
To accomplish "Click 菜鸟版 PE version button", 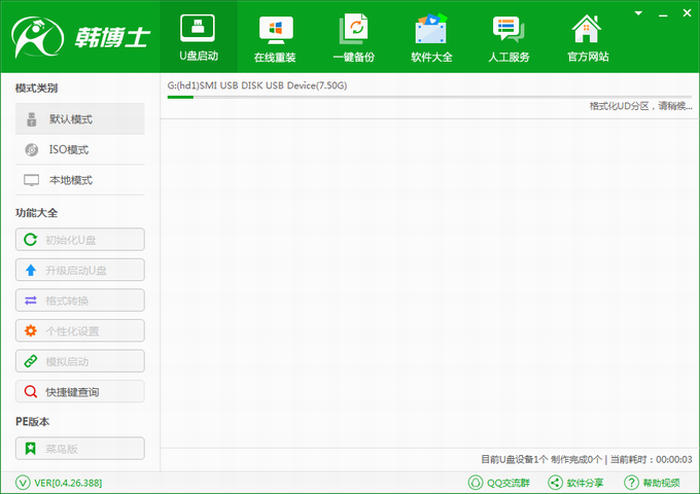I will click(80, 448).
